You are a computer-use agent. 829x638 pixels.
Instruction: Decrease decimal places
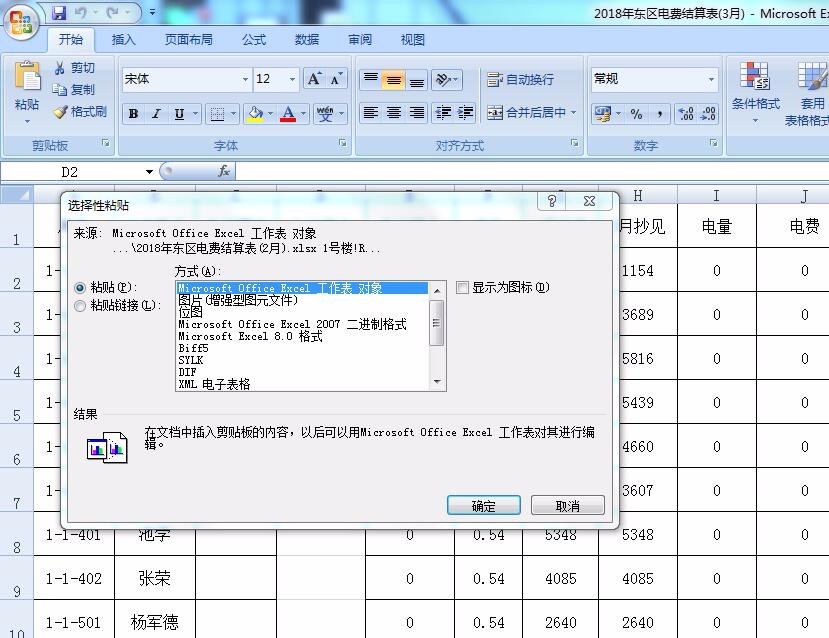(708, 114)
